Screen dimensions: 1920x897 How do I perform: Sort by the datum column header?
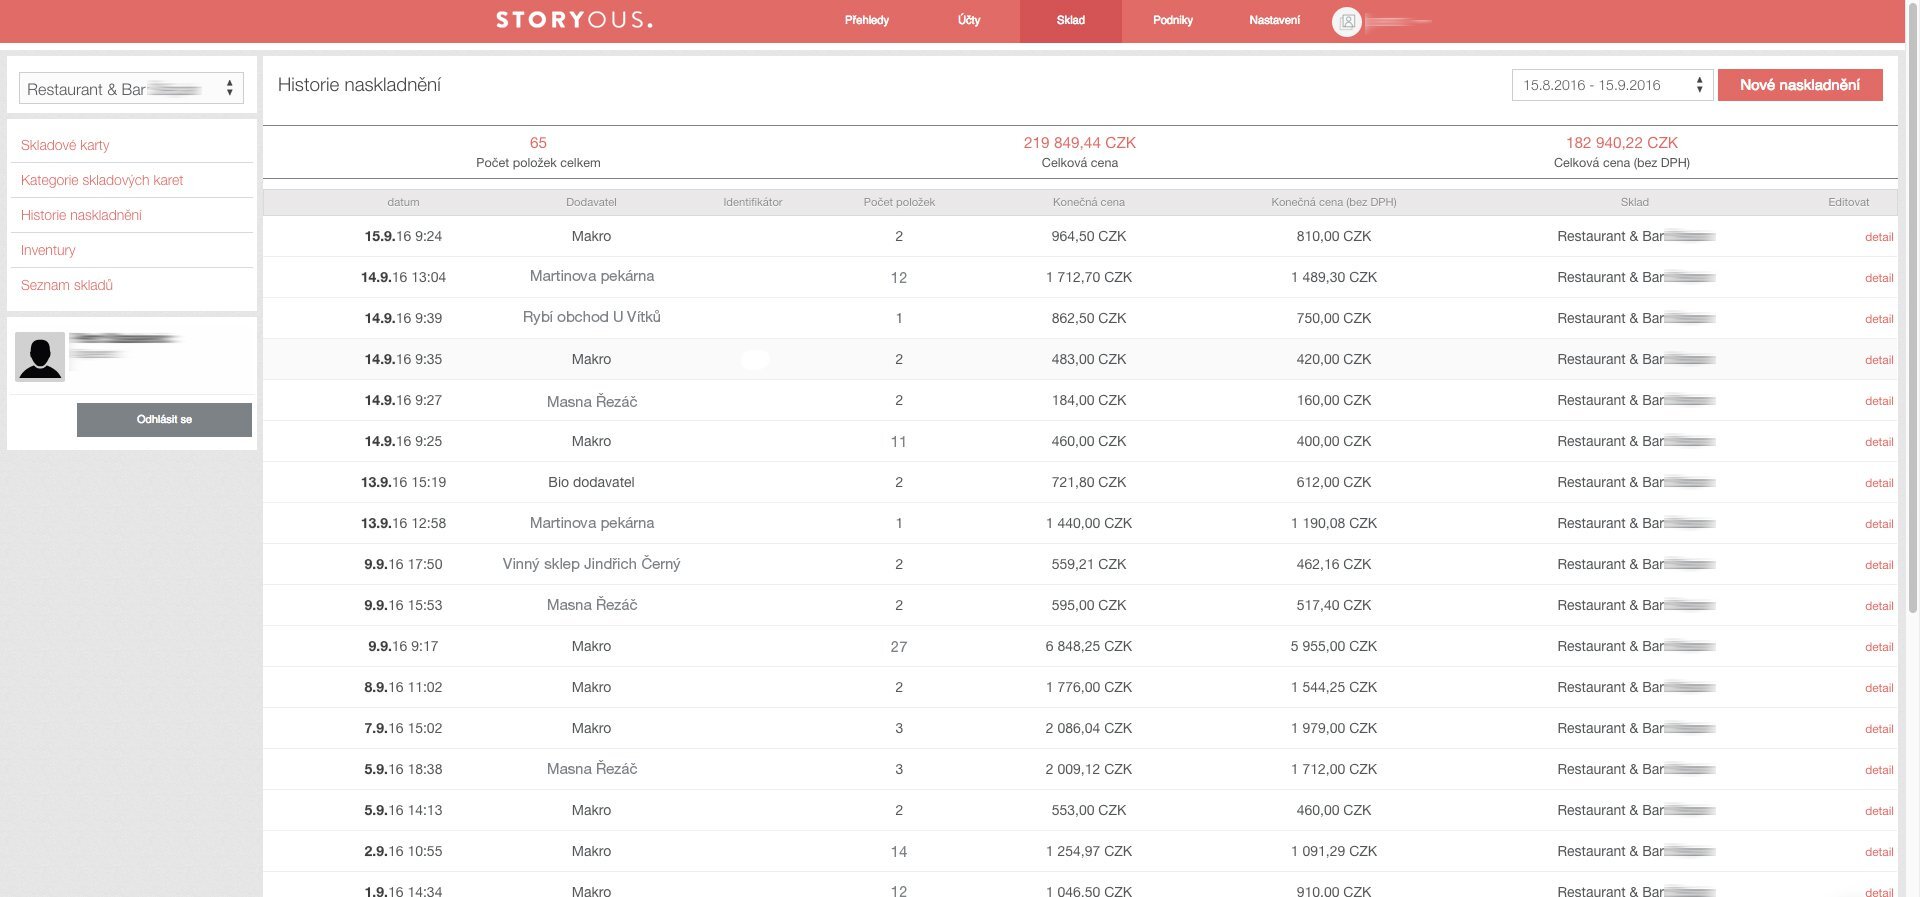tap(403, 202)
